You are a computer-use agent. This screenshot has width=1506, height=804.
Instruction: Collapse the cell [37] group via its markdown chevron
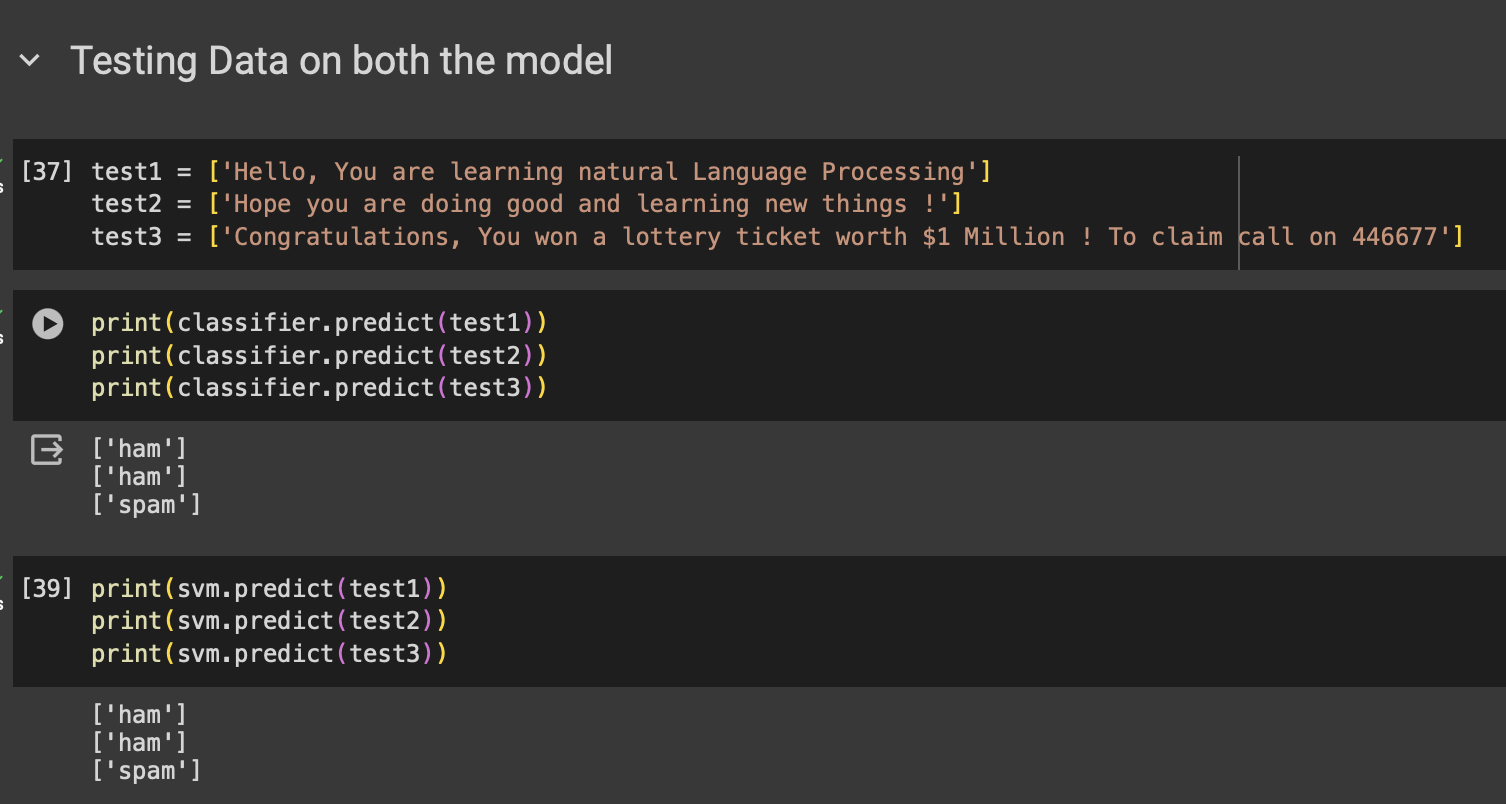[x=29, y=60]
